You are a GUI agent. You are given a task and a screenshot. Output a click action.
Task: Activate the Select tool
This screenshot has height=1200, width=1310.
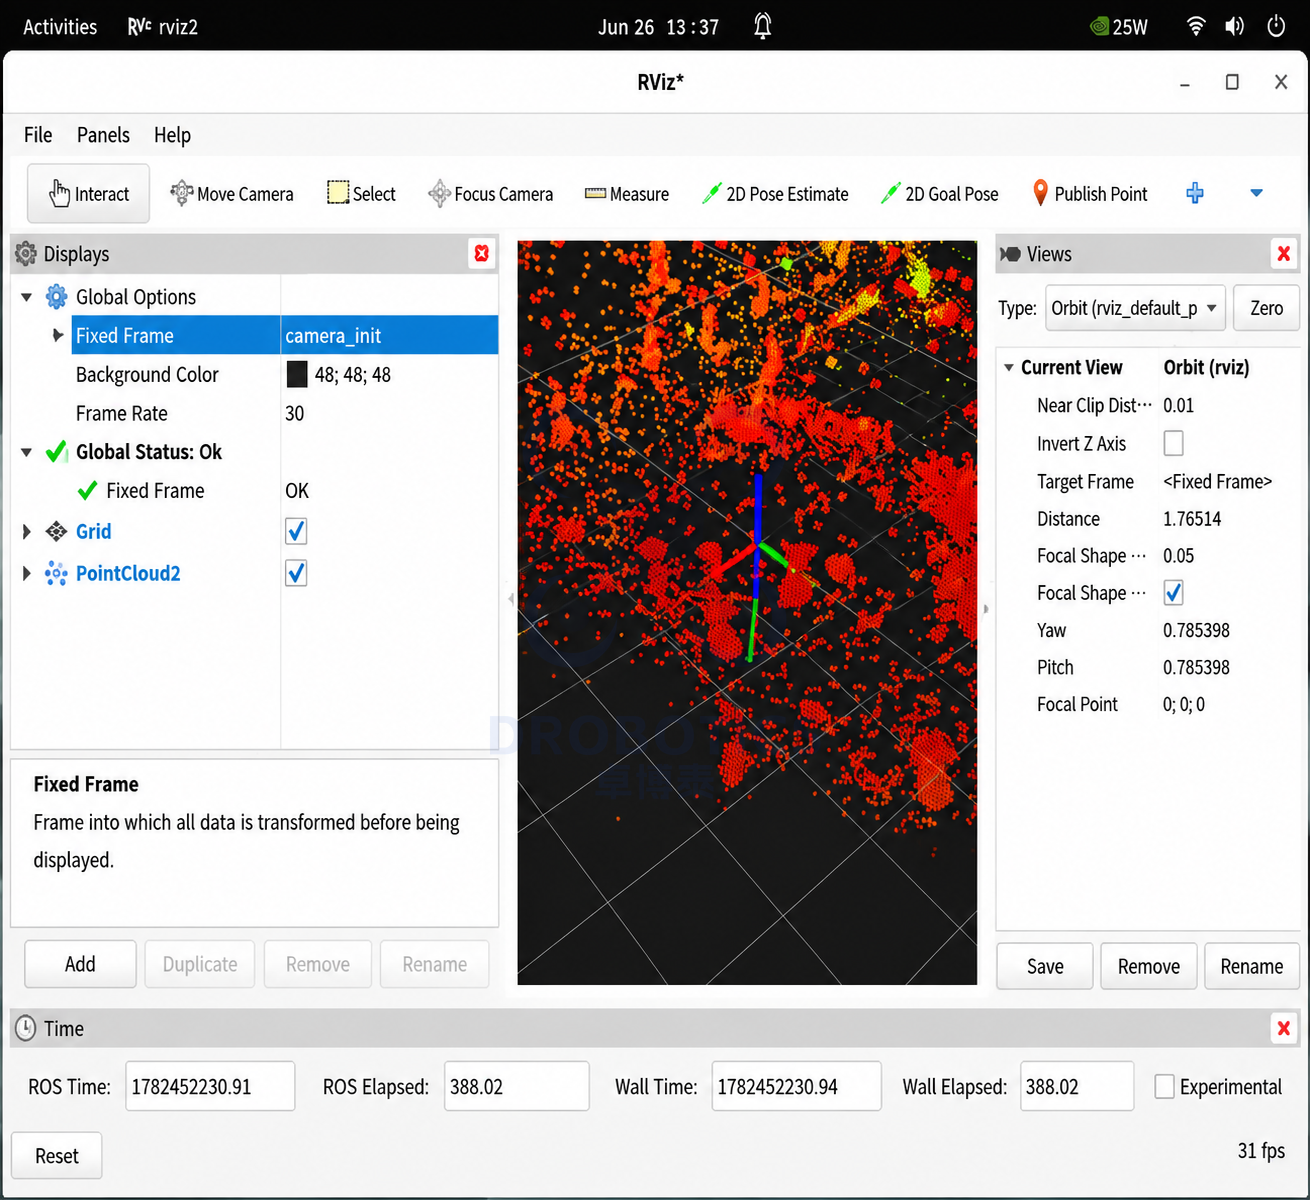[361, 194]
